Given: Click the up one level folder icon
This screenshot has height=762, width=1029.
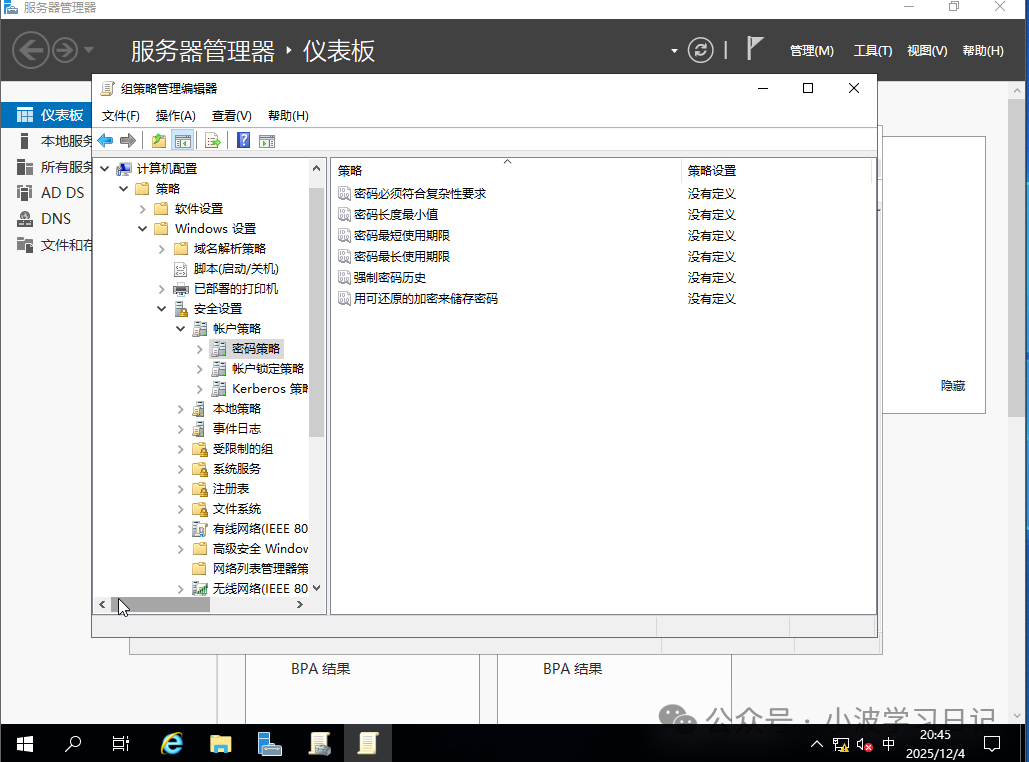Looking at the screenshot, I should (159, 140).
